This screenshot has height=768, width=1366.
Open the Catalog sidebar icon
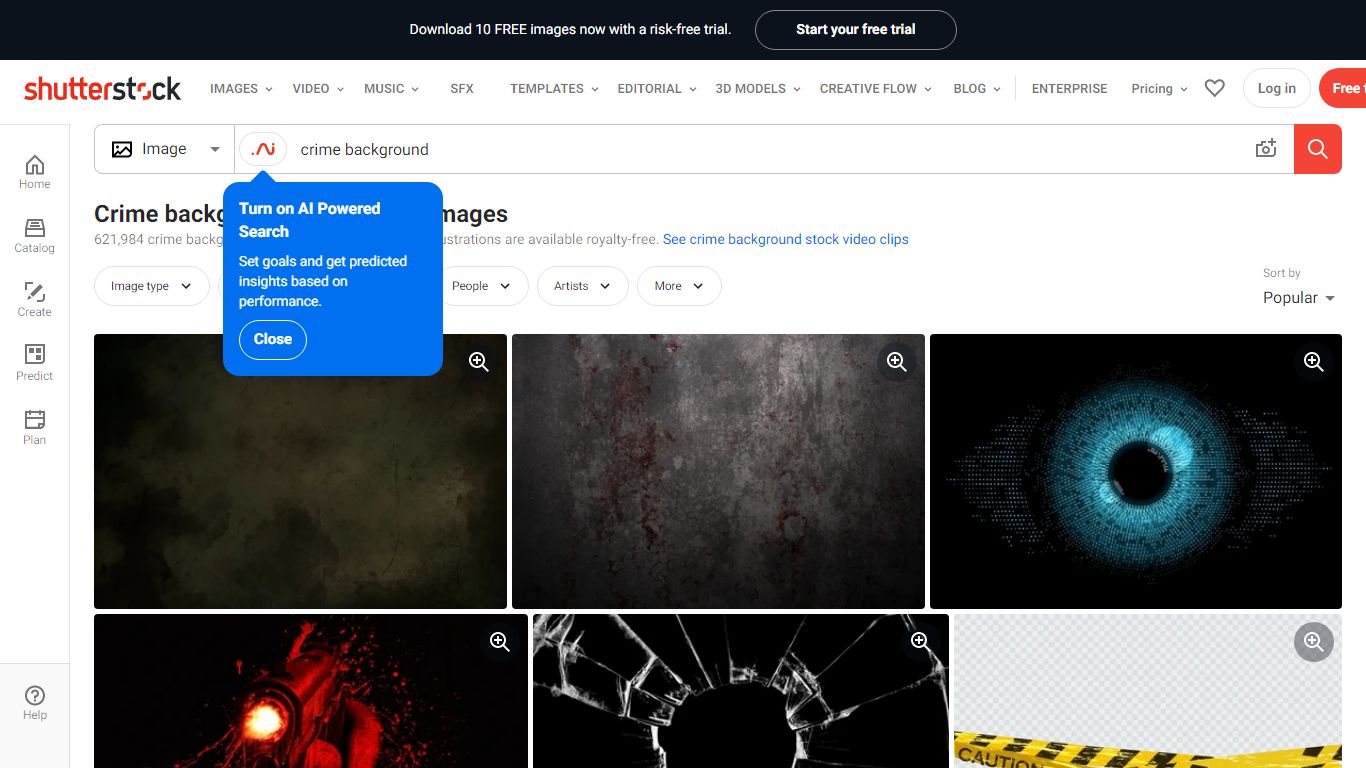(34, 235)
